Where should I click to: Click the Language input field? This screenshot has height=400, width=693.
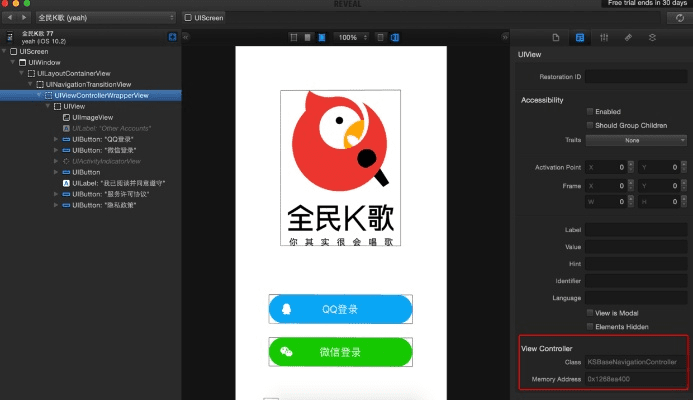[636, 297]
